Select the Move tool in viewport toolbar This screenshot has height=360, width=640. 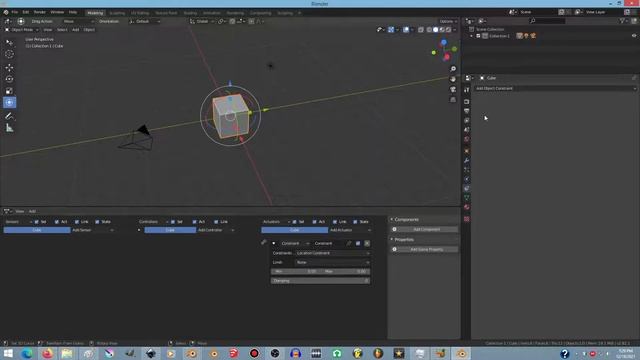9,67
